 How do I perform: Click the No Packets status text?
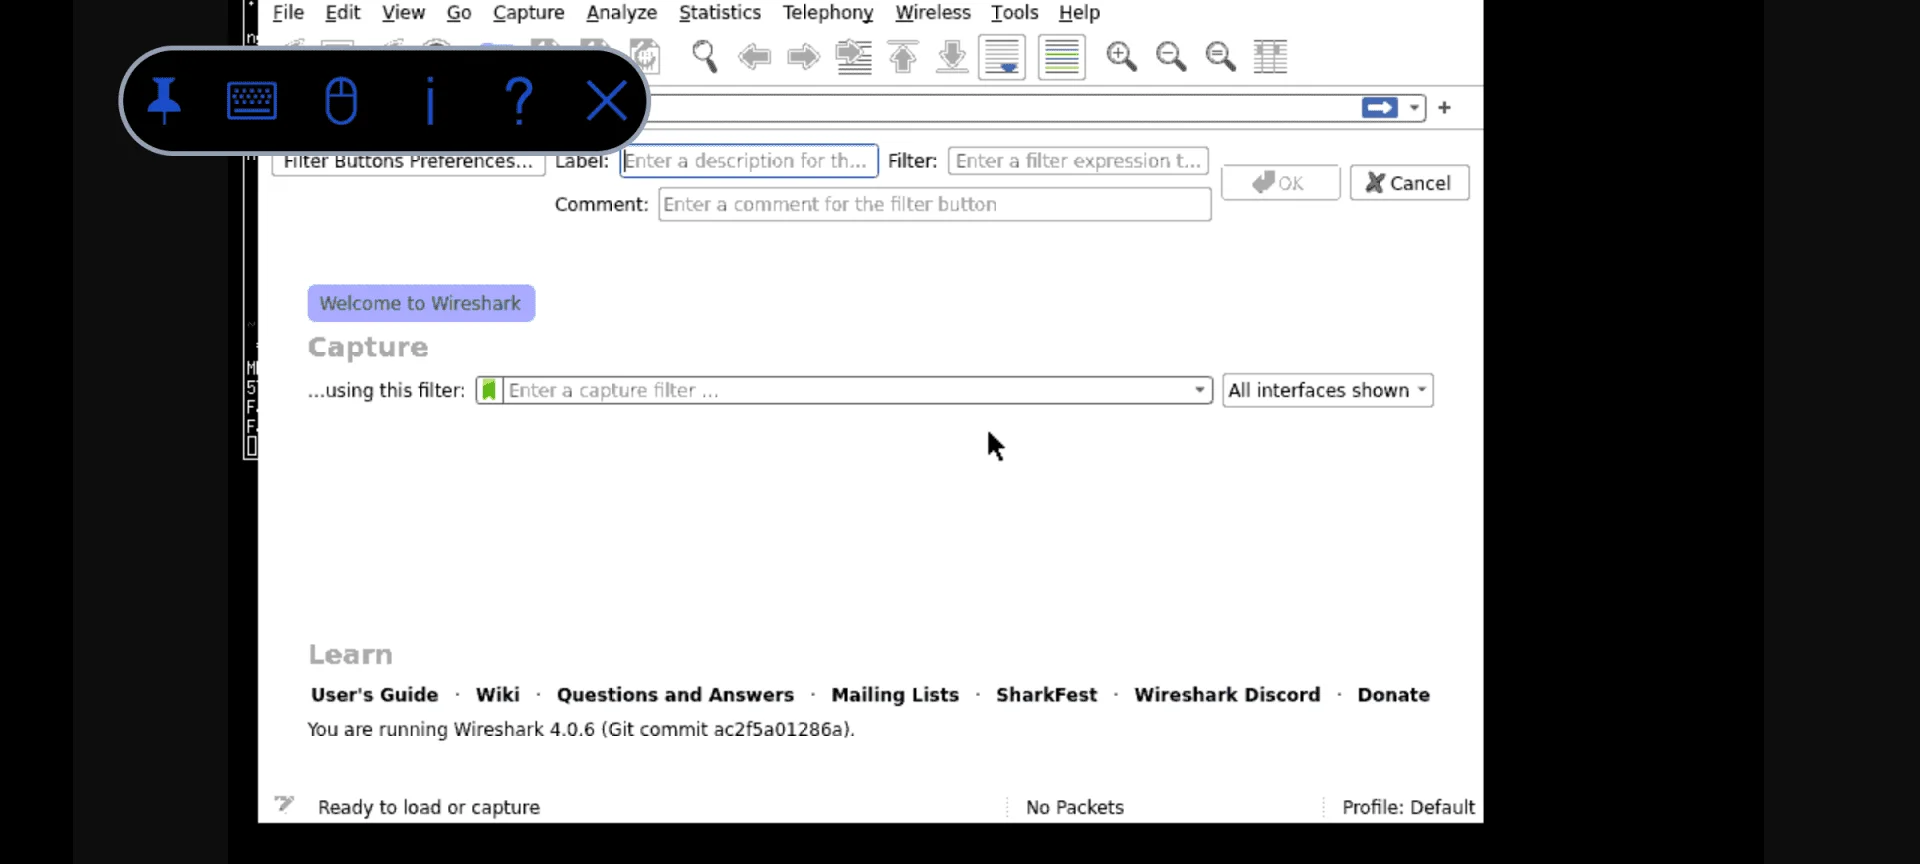[1075, 807]
